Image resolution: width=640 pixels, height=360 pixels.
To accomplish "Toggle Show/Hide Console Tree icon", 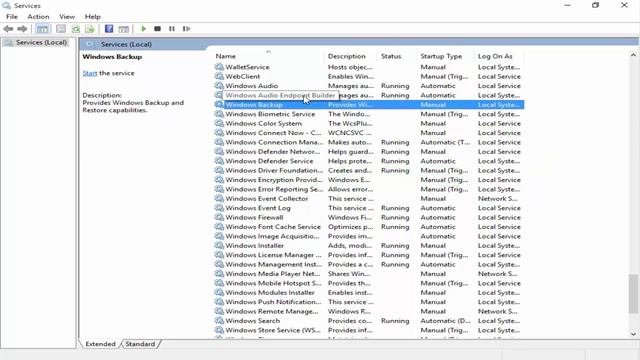I will 42,29.
